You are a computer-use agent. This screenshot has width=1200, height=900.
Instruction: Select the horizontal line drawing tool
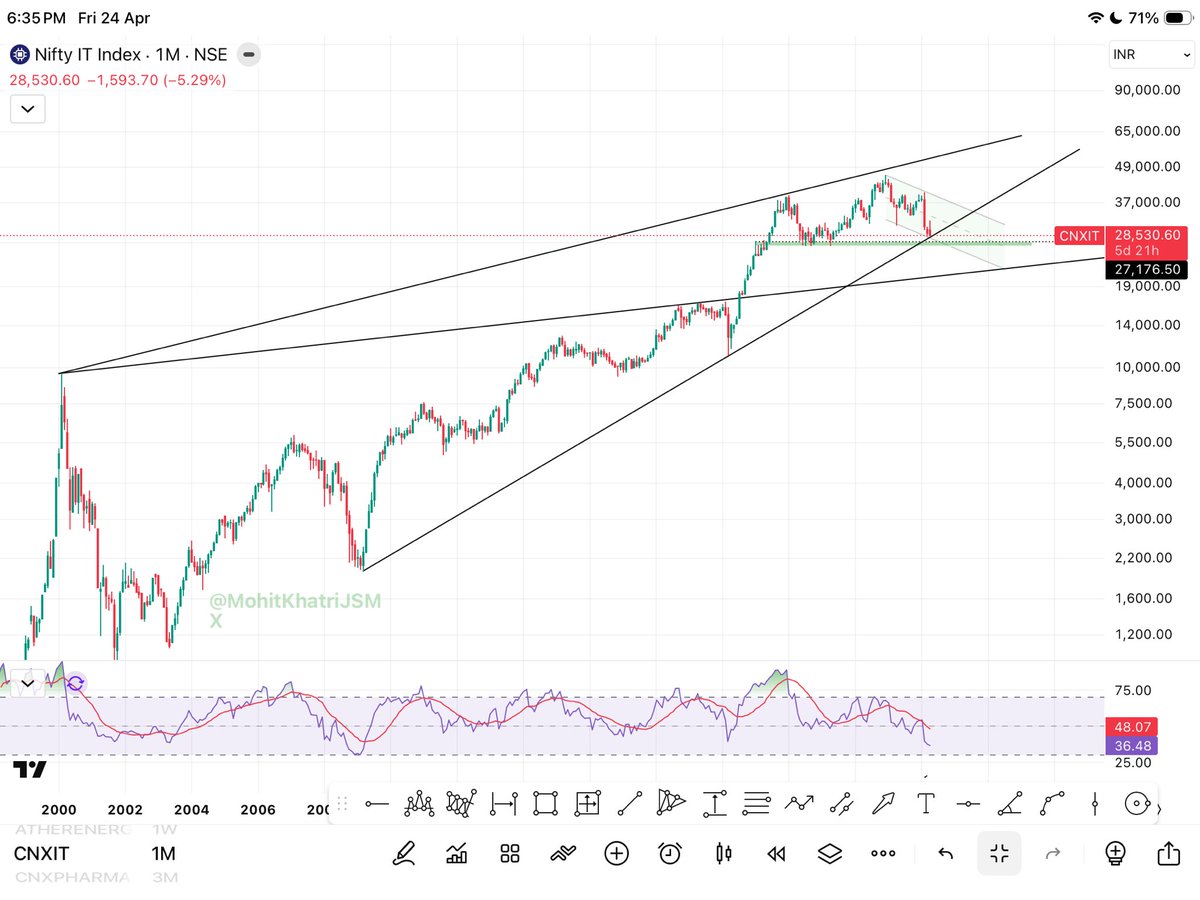tap(377, 803)
